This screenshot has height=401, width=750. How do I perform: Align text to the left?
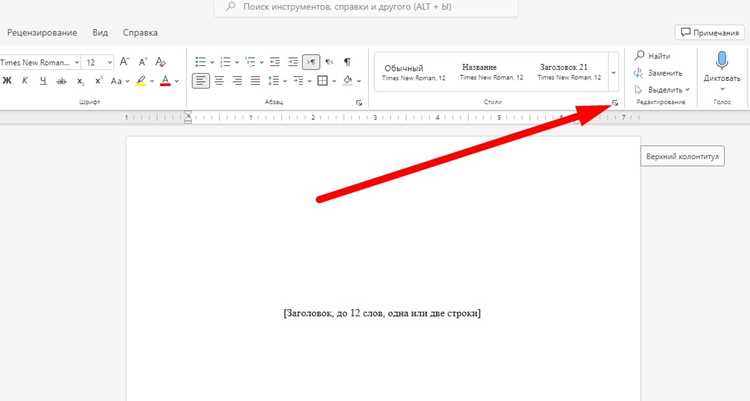(x=201, y=81)
